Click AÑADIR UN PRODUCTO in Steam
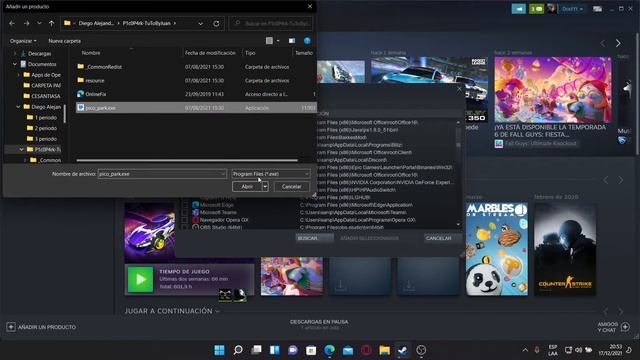640x360 pixels. (x=41, y=327)
